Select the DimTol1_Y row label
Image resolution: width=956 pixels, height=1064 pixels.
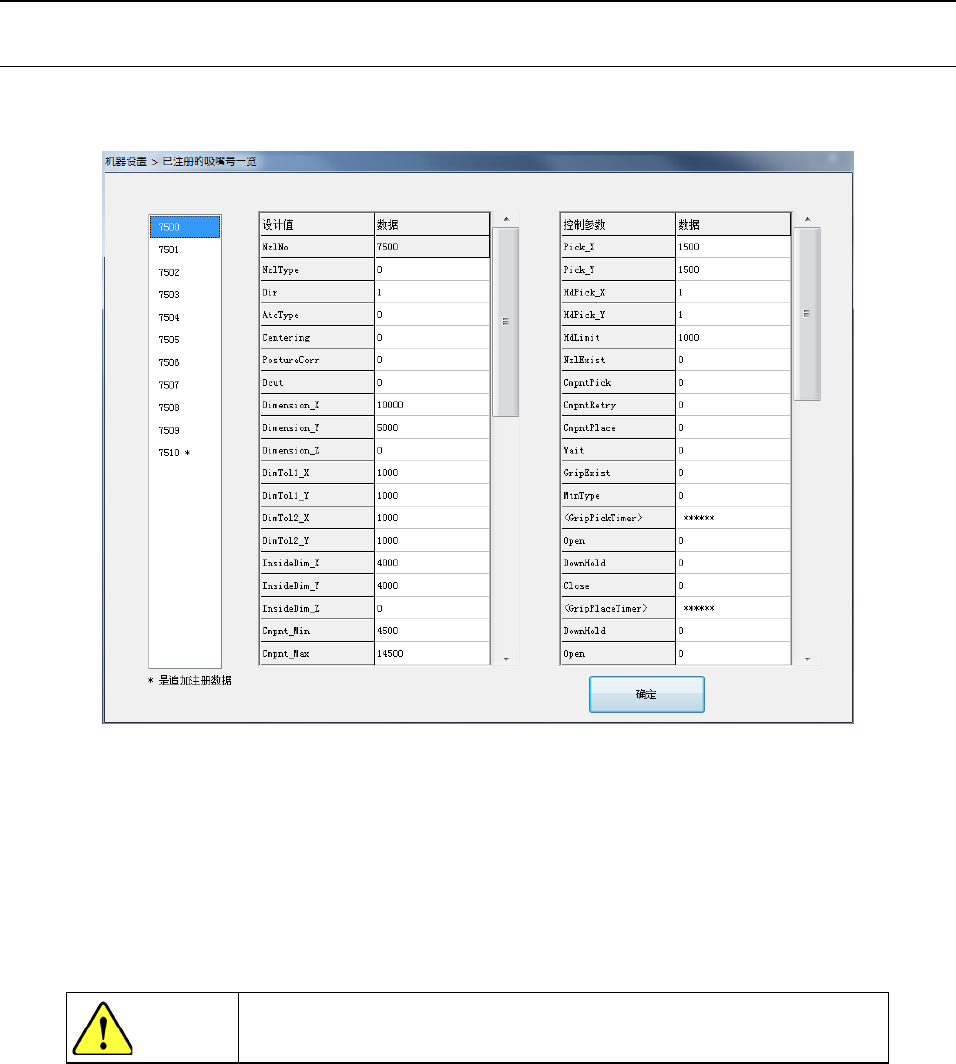[x=317, y=495]
